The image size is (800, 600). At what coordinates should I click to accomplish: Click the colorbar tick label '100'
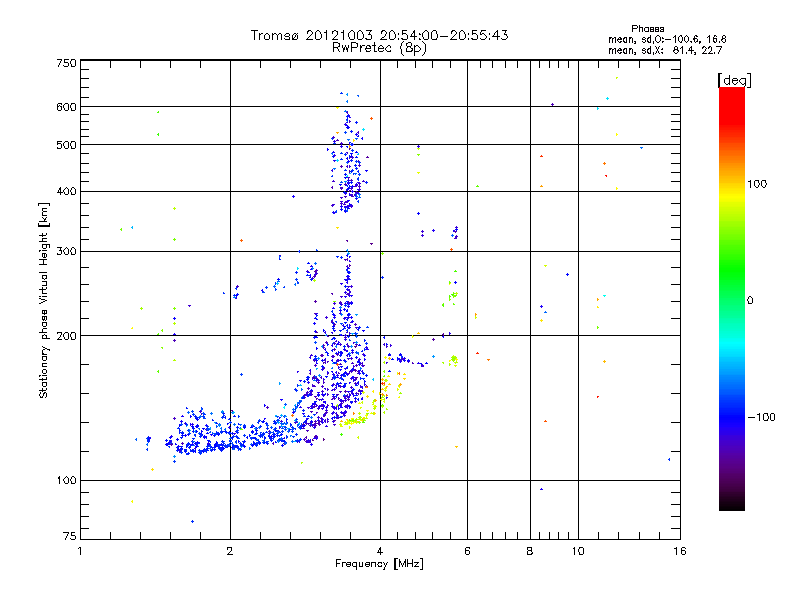point(757,184)
